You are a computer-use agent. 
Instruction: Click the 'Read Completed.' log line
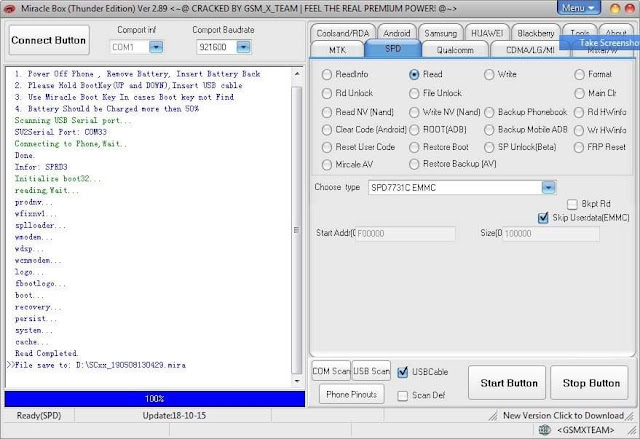coord(47,353)
